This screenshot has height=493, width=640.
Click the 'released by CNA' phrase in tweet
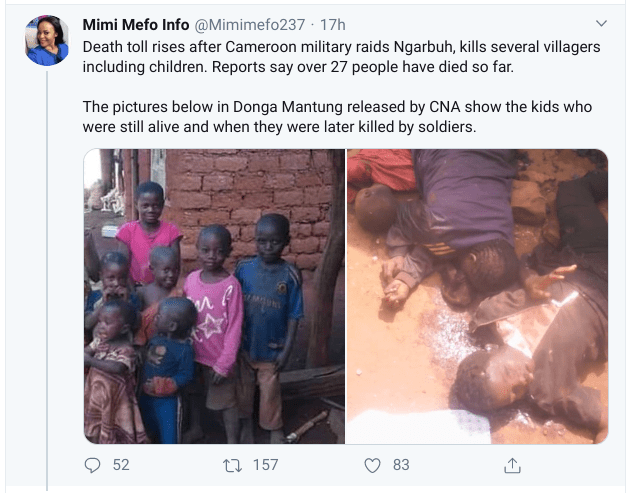pyautogui.click(x=404, y=107)
